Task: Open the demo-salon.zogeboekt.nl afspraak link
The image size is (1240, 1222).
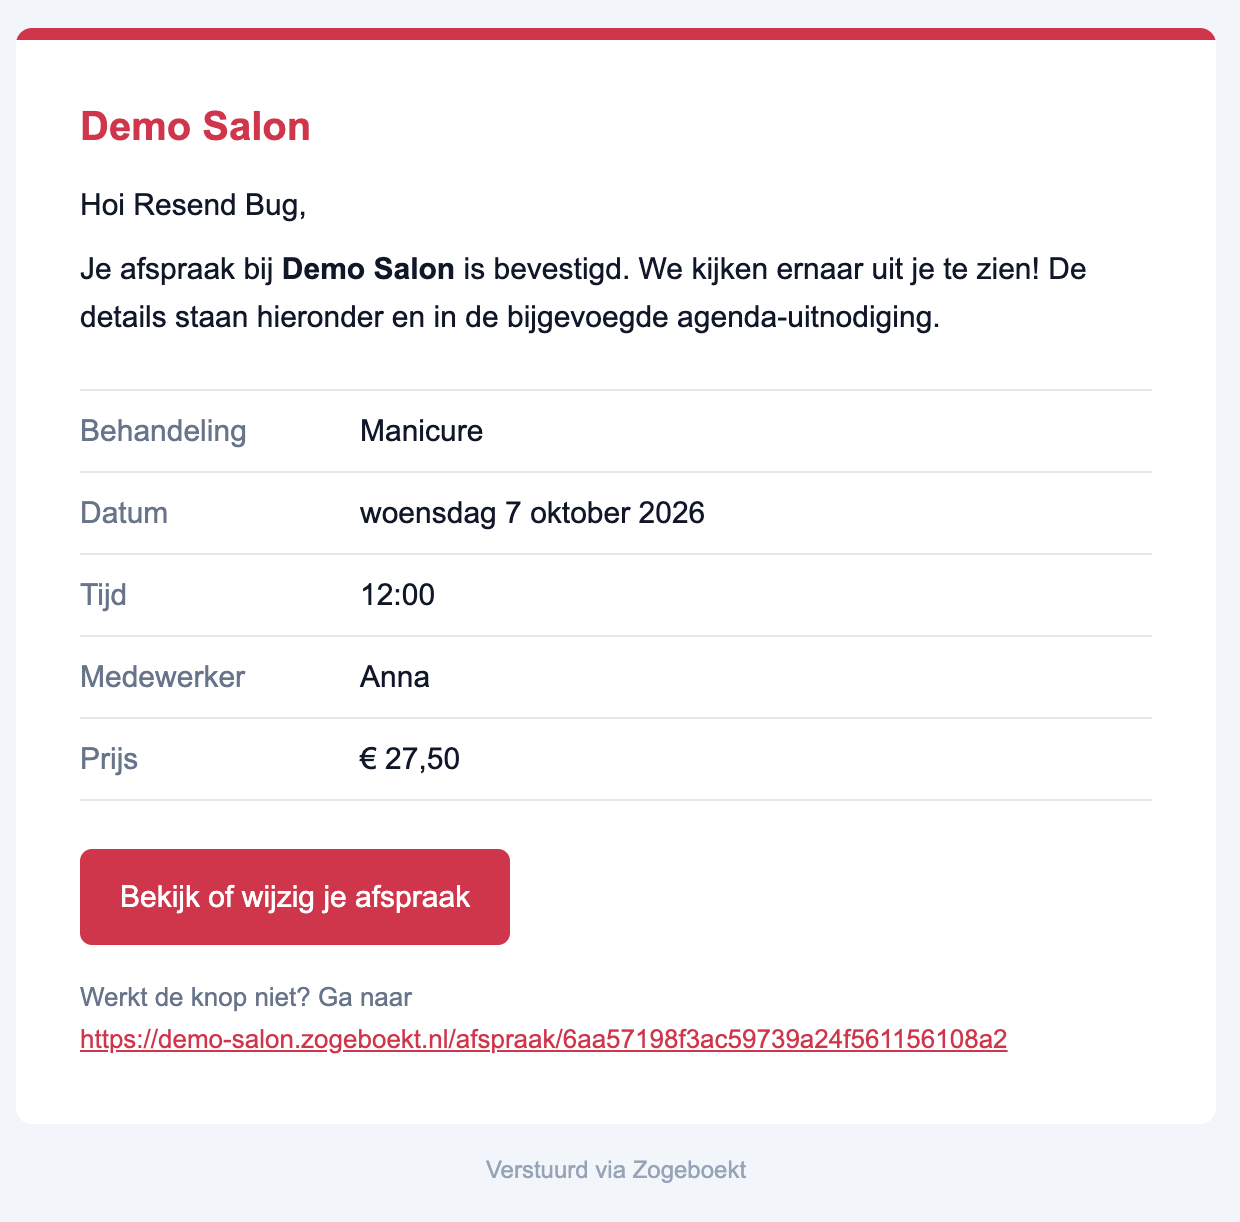Action: (543, 1040)
